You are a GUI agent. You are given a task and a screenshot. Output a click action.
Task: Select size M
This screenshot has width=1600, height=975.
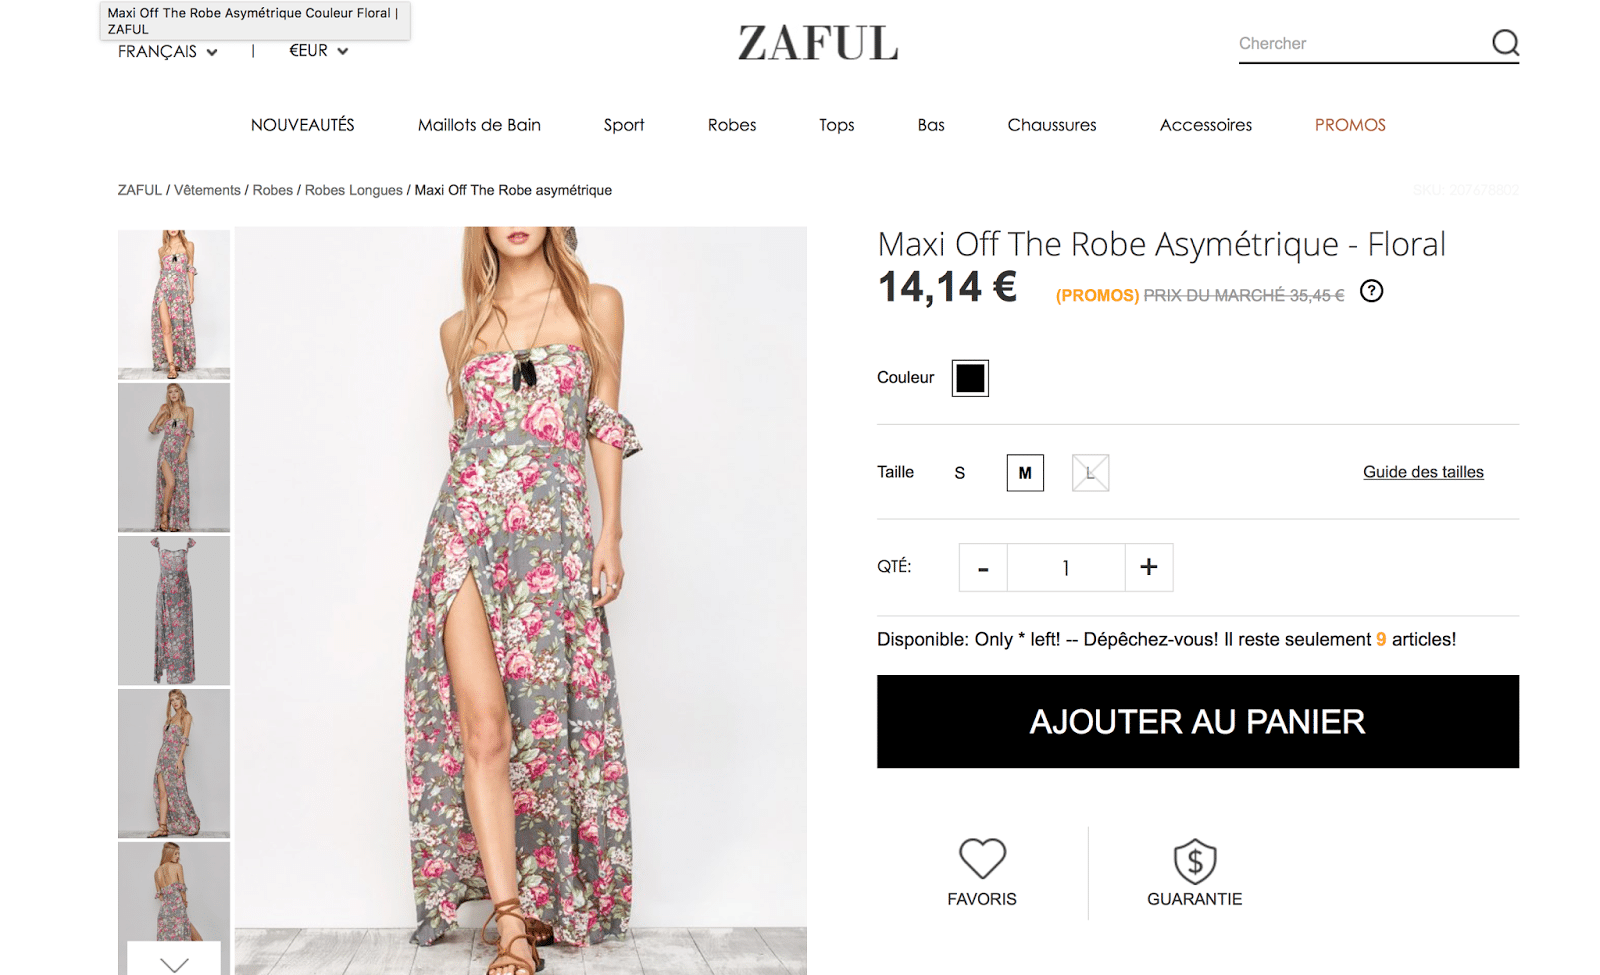[1025, 473]
